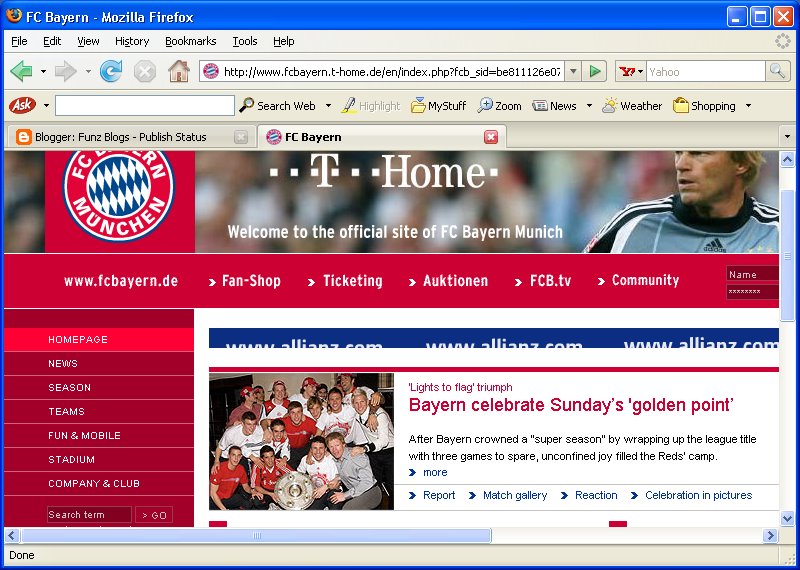800x570 pixels.
Task: Open the Bookmarks menu
Action: pyautogui.click(x=191, y=41)
